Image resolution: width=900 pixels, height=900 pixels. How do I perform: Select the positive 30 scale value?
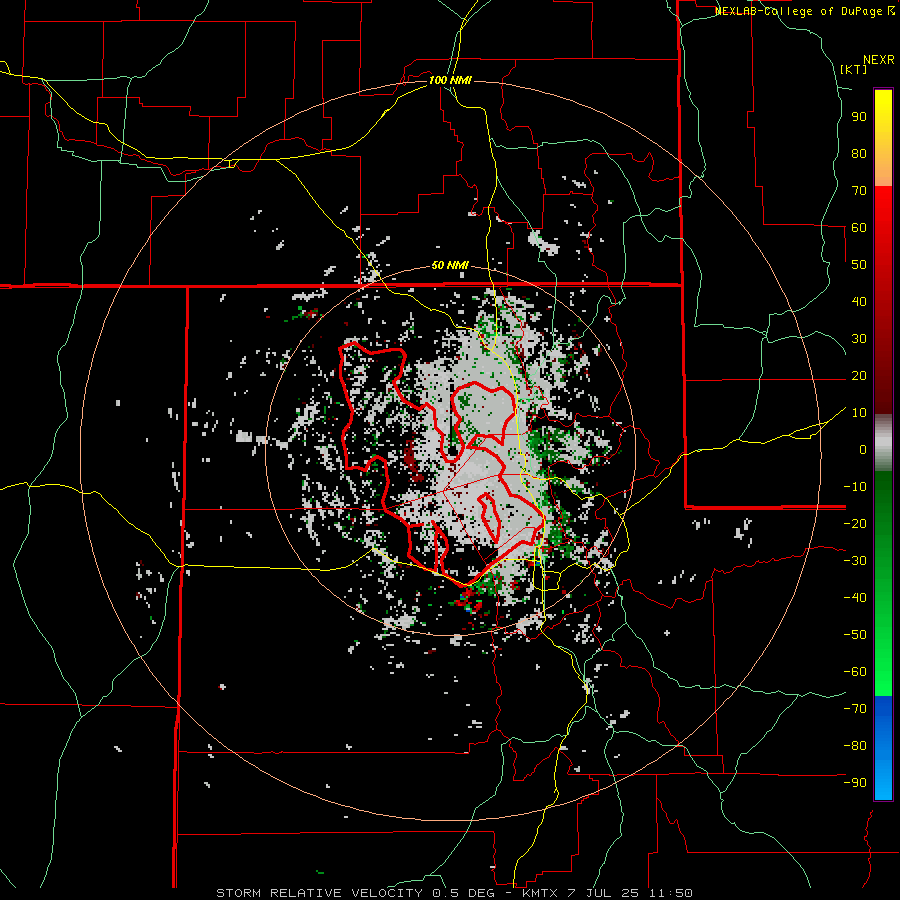tap(859, 339)
